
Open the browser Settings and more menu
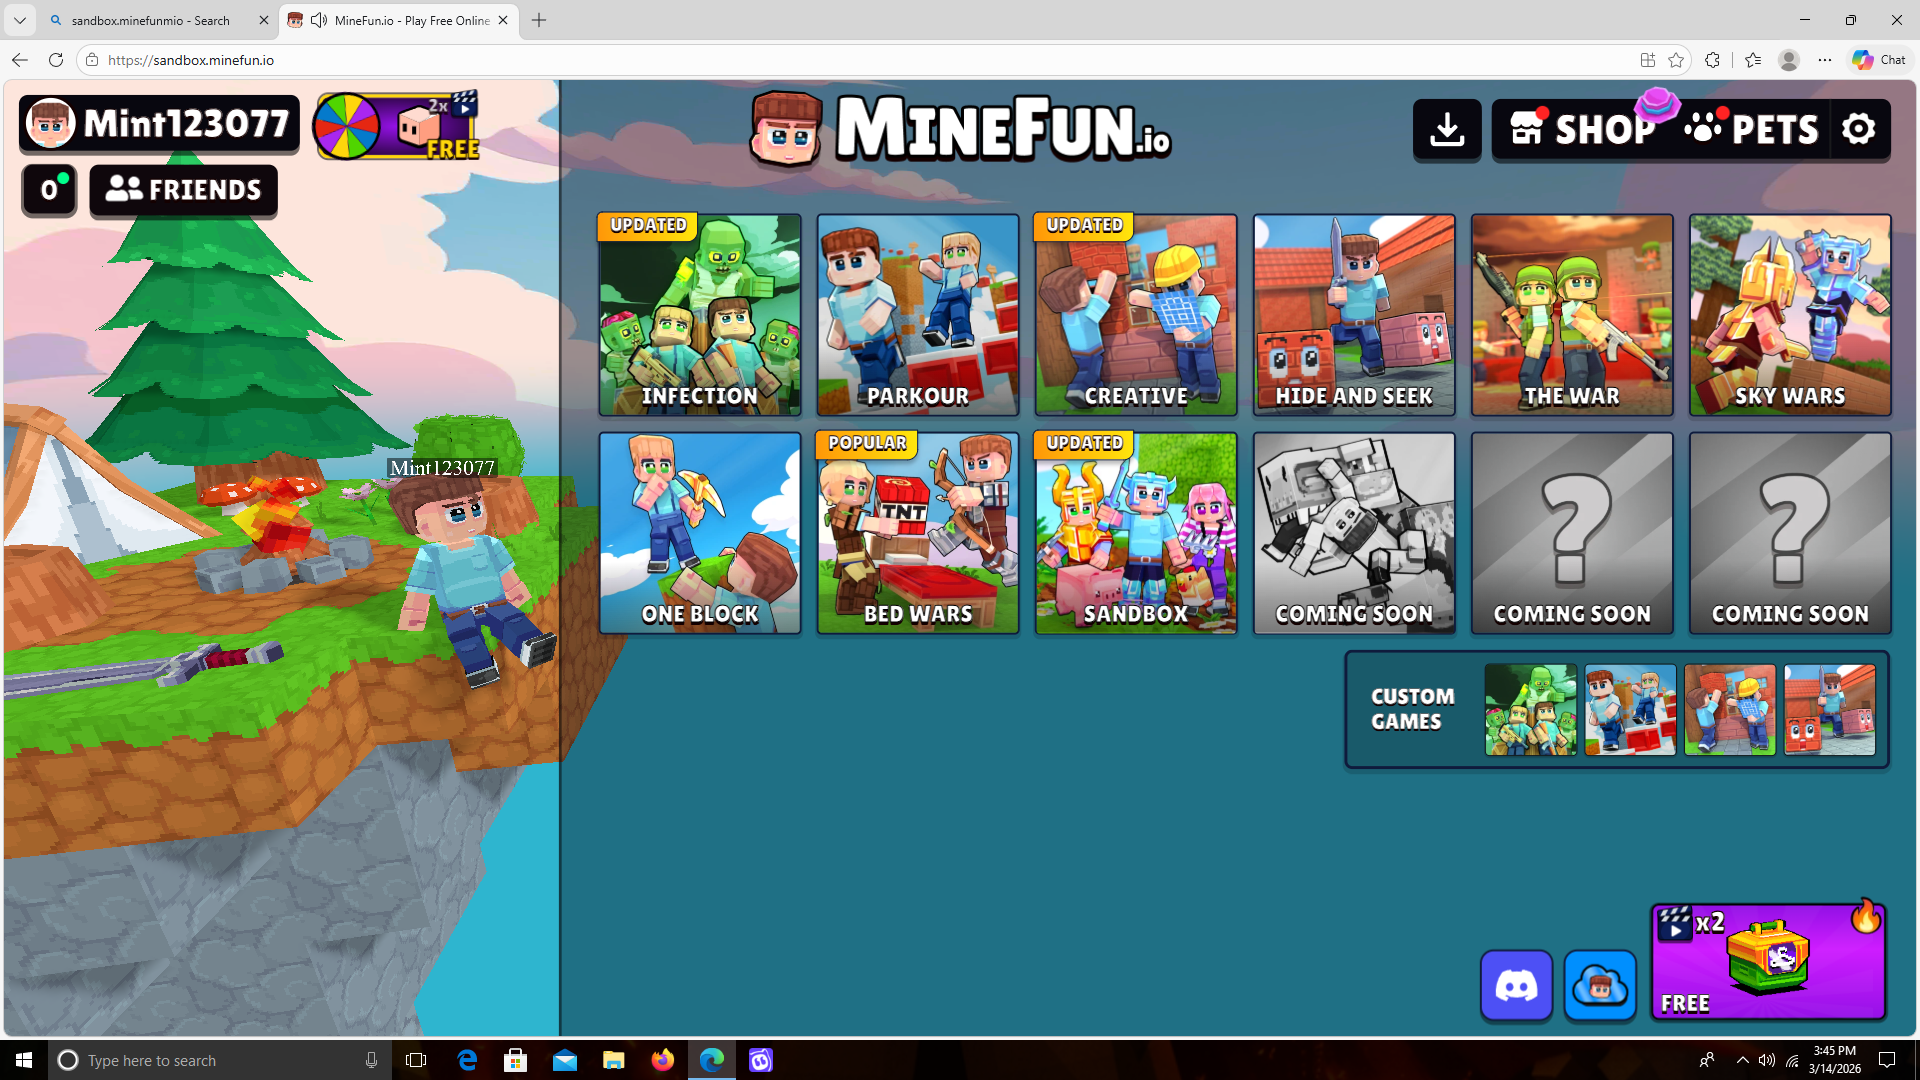pyautogui.click(x=1824, y=60)
